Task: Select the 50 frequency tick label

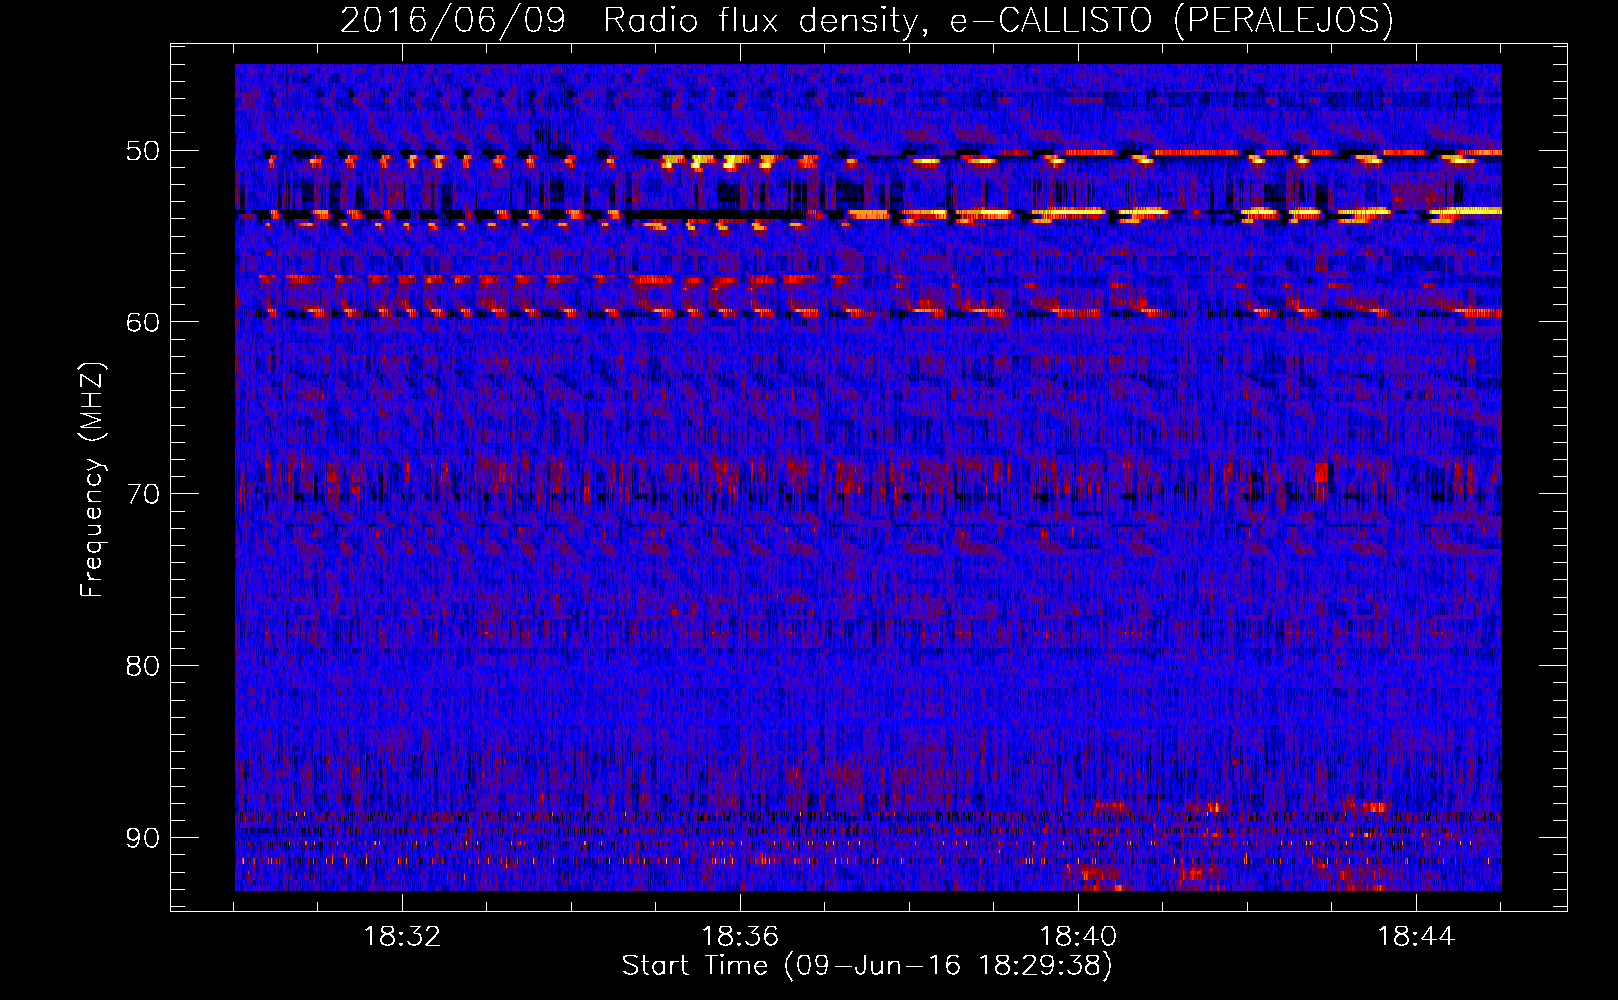Action: coord(142,151)
